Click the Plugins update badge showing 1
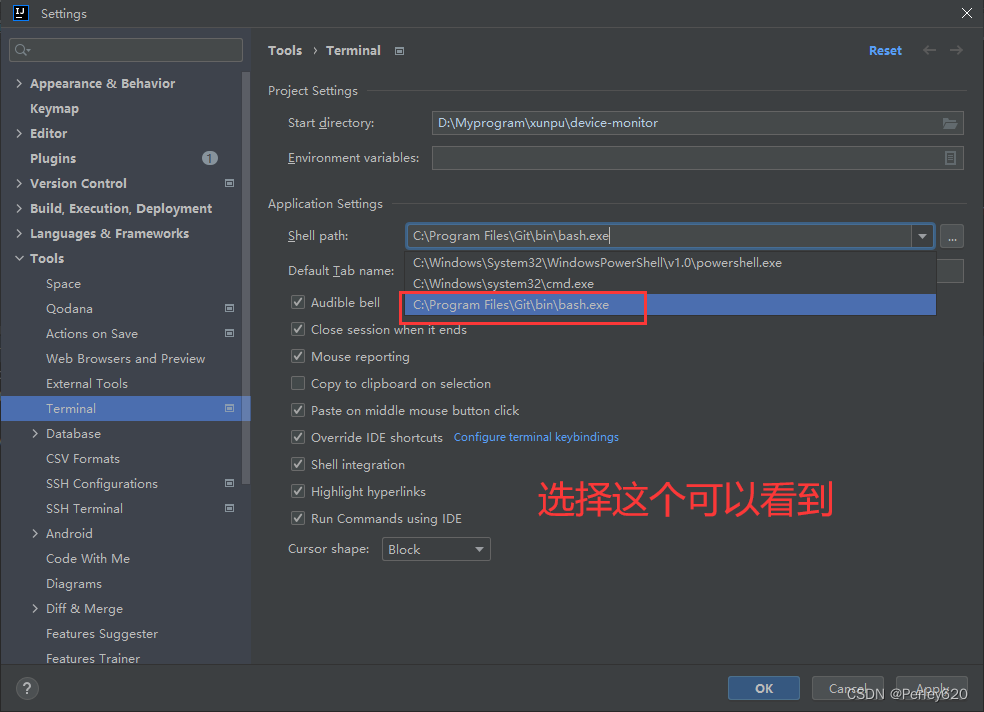Image resolution: width=984 pixels, height=712 pixels. (210, 158)
